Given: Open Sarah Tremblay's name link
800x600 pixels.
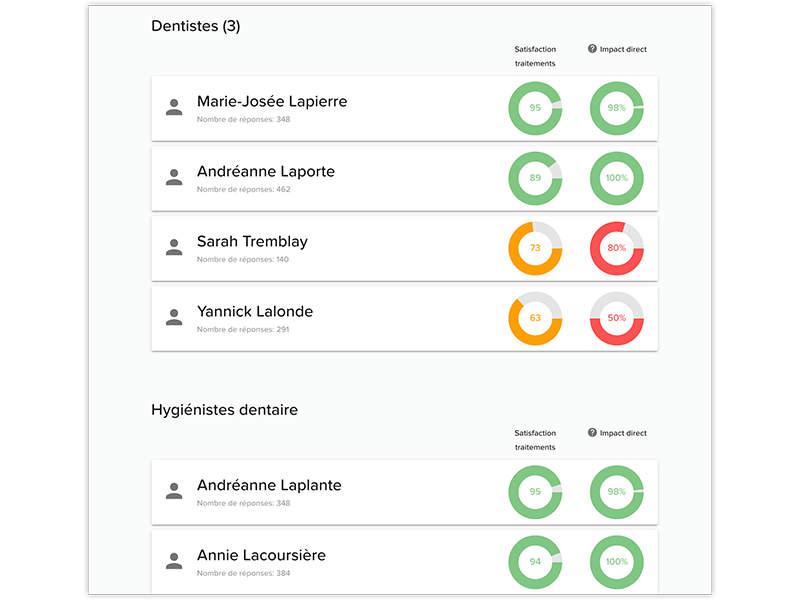Looking at the screenshot, I should click(252, 241).
